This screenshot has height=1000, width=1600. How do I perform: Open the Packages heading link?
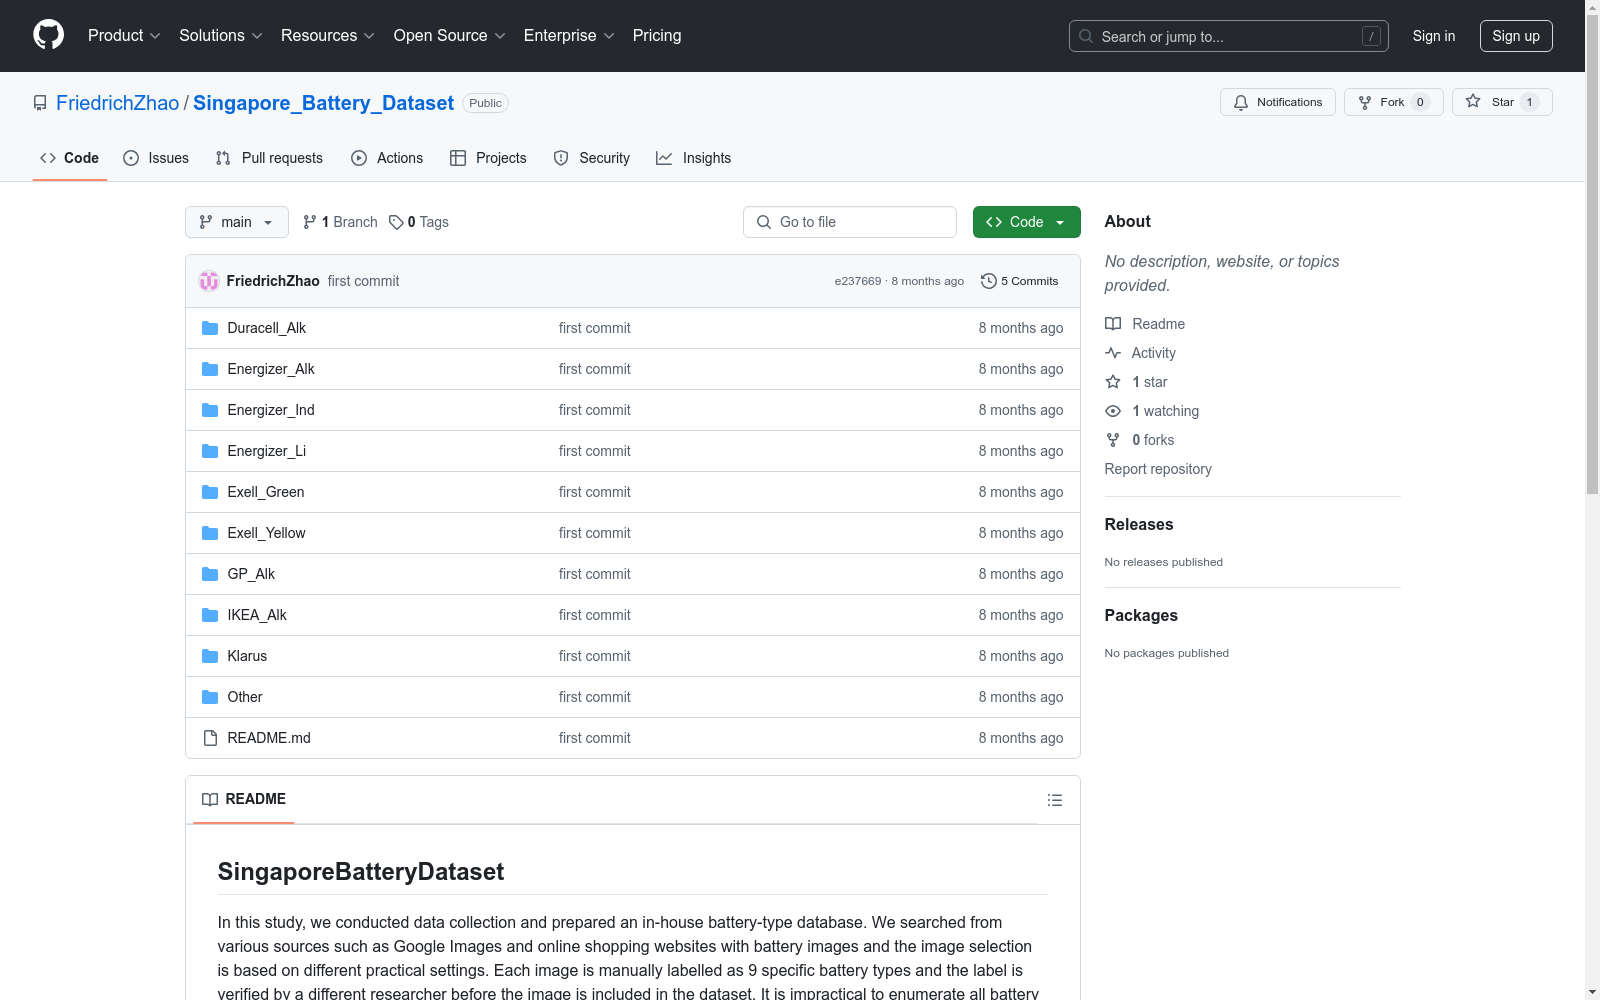[1141, 615]
